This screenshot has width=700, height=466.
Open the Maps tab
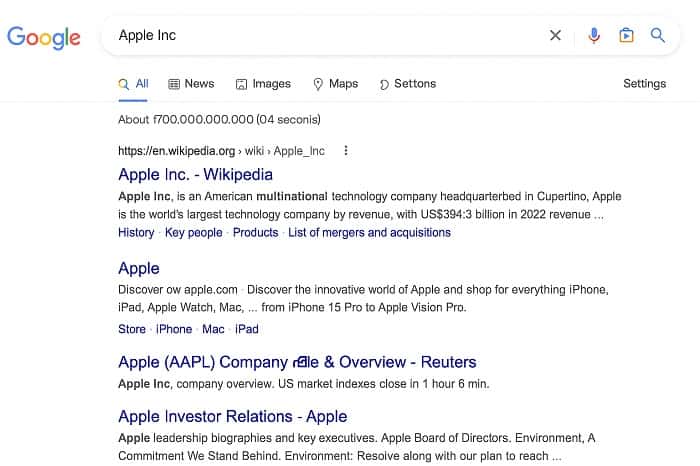(x=335, y=84)
